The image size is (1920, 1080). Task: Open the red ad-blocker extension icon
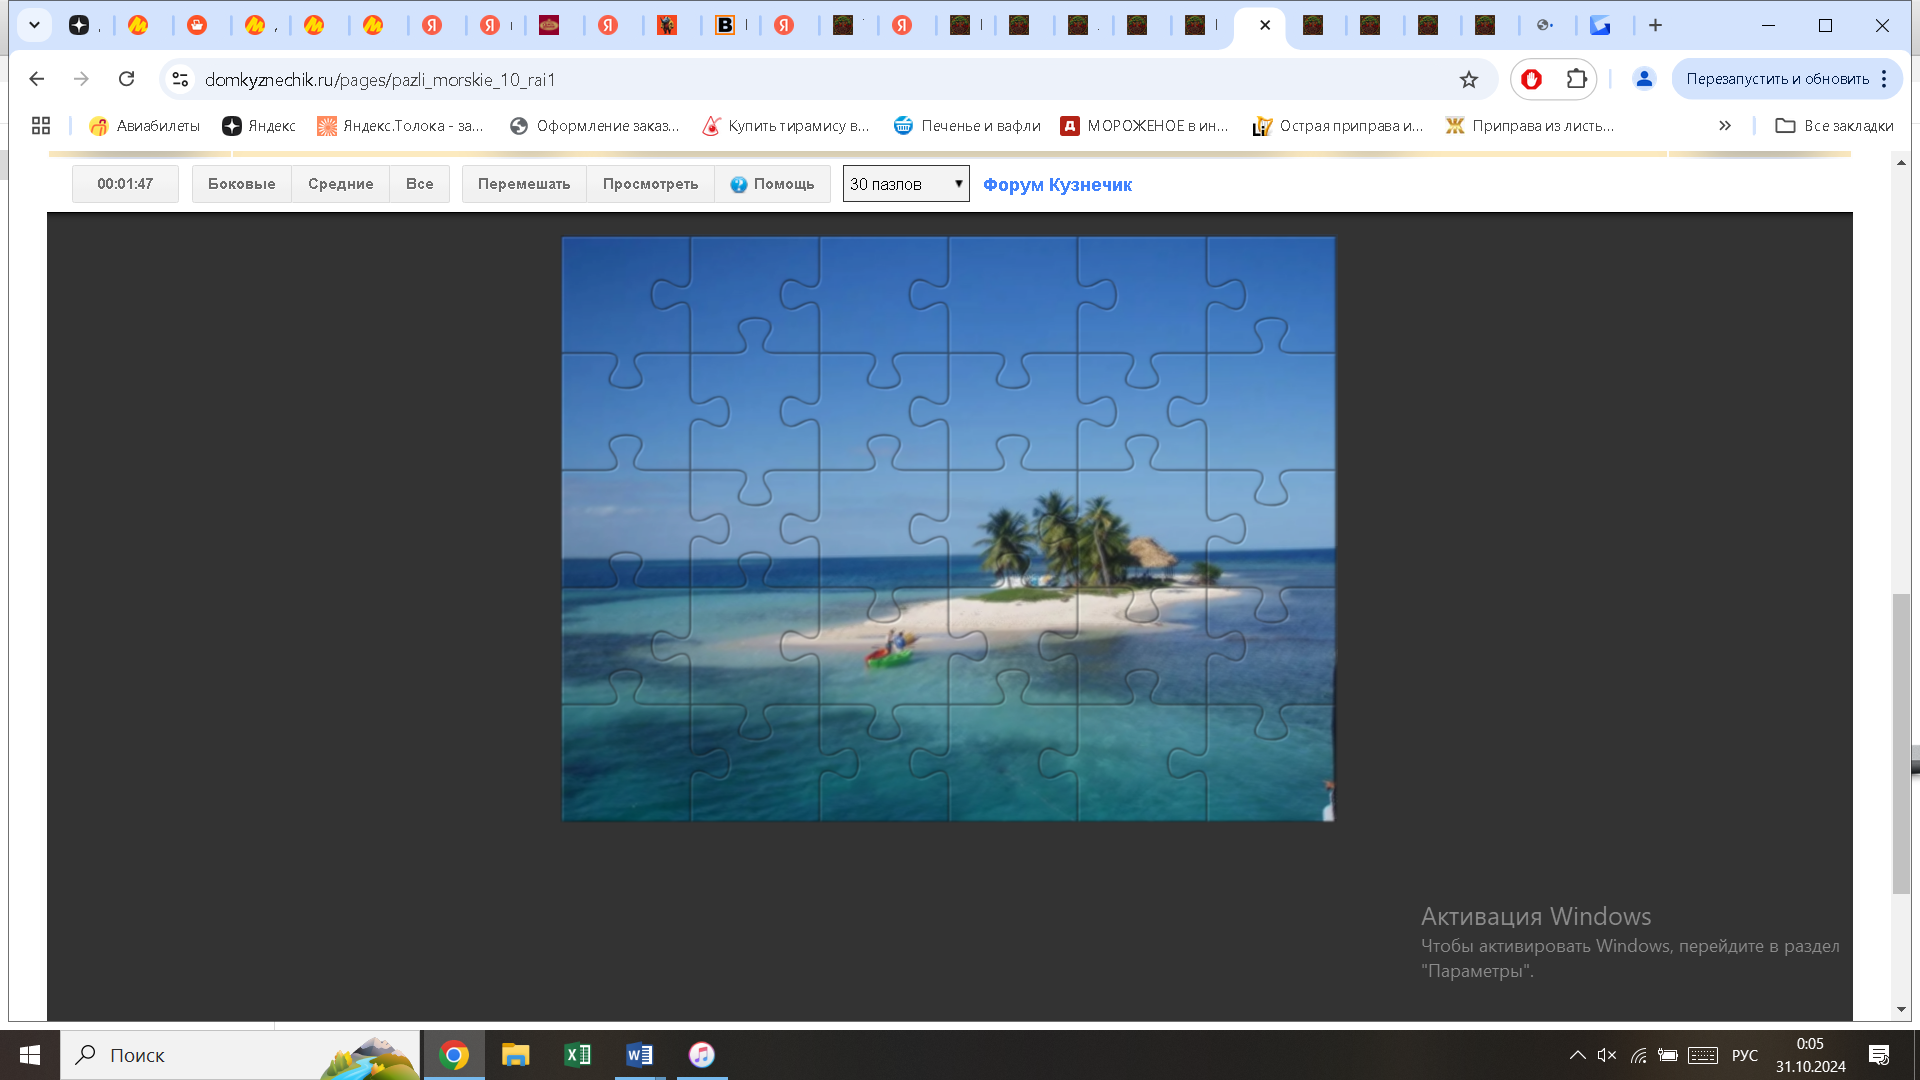click(1532, 79)
